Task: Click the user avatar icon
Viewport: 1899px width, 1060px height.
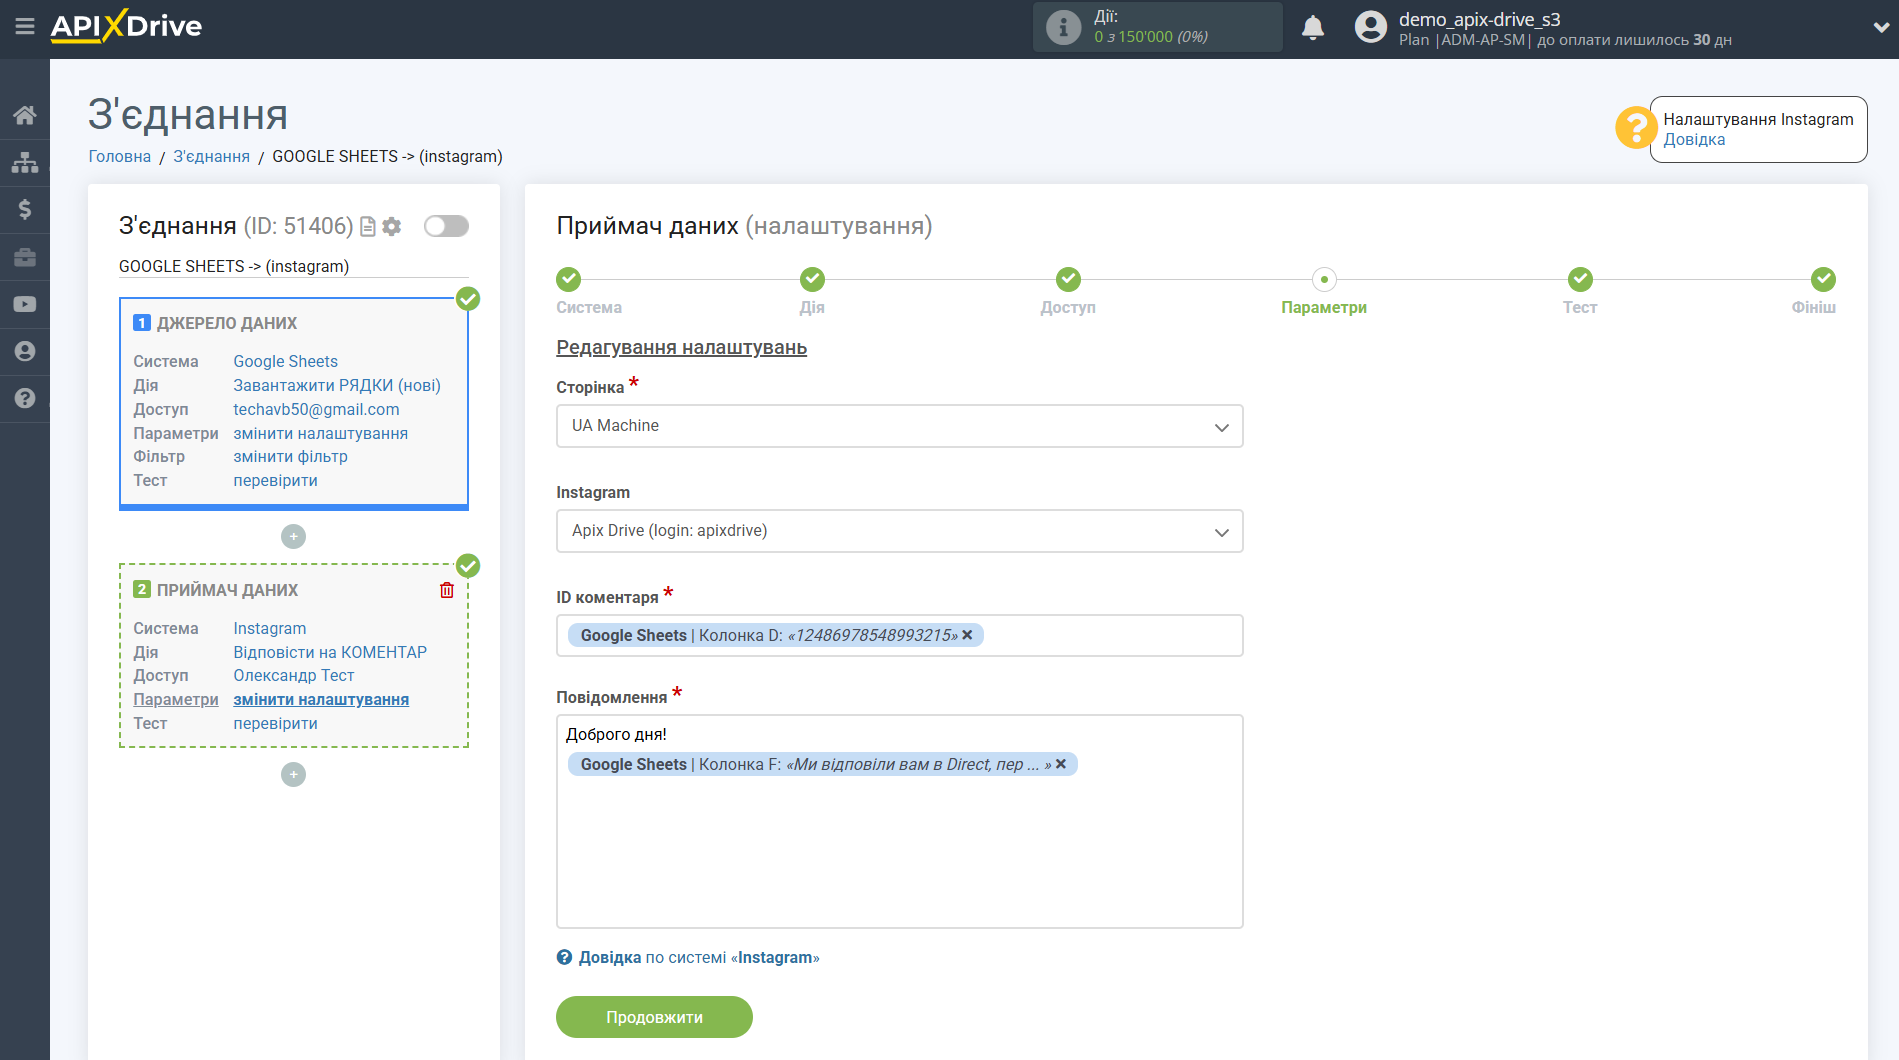Action: (x=1371, y=27)
